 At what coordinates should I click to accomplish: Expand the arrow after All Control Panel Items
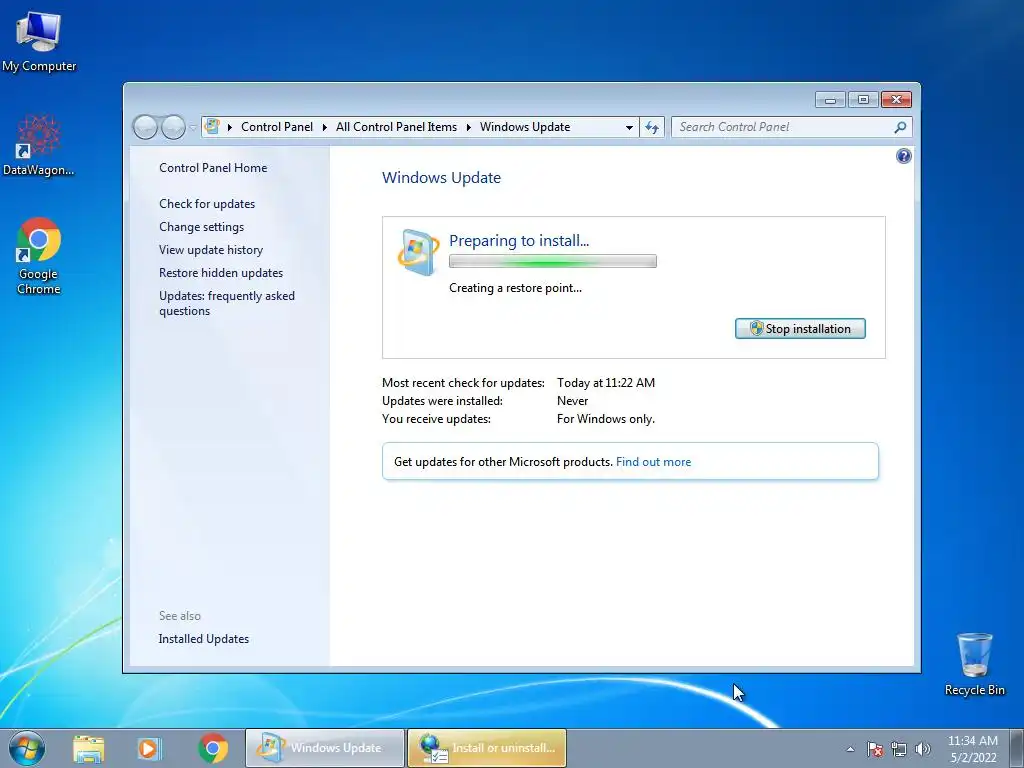tap(469, 127)
